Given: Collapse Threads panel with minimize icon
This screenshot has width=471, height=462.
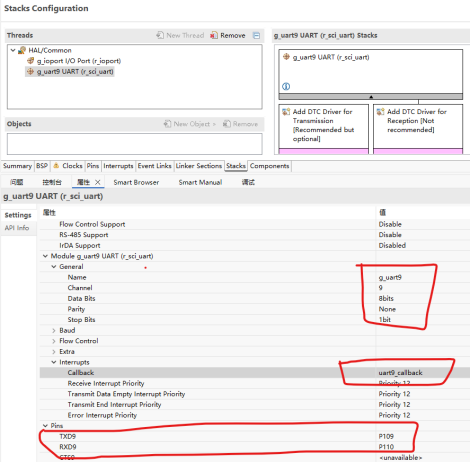Looking at the screenshot, I should point(256,35).
